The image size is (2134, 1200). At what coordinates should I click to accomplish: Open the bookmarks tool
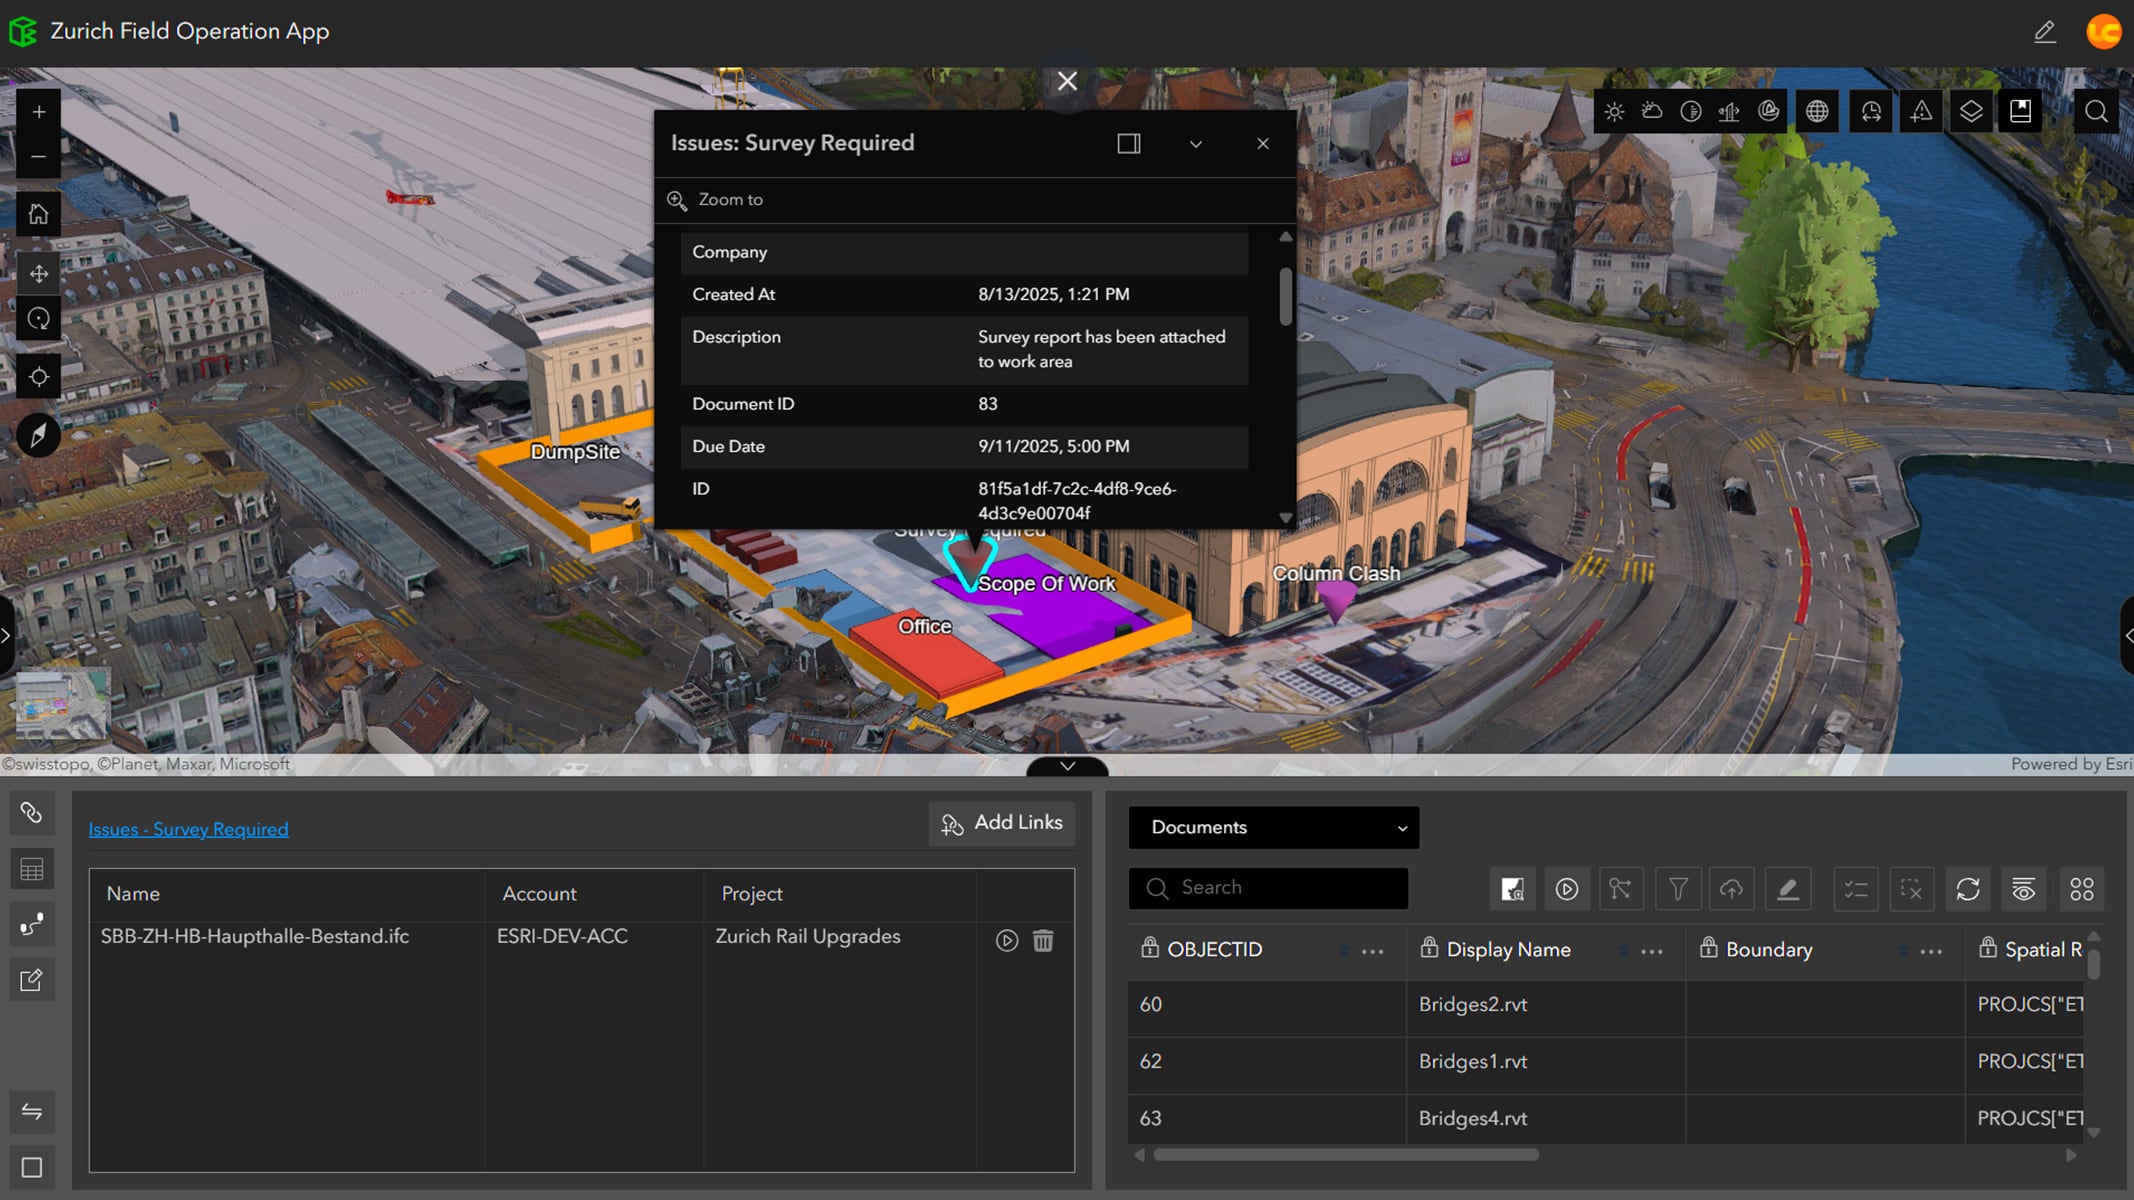tap(2020, 111)
